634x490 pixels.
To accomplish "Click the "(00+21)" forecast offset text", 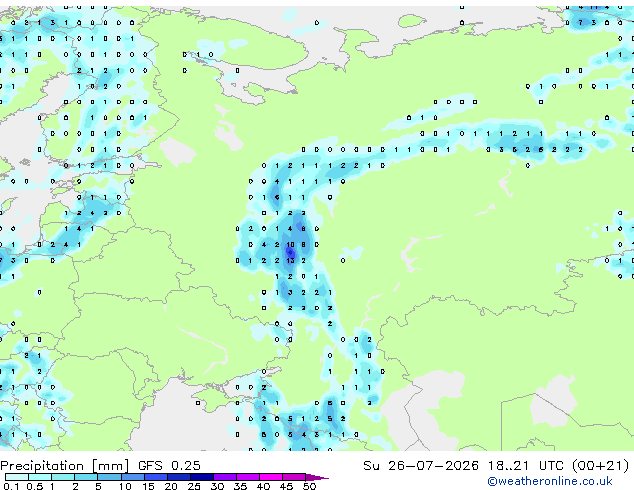I will point(601,466).
